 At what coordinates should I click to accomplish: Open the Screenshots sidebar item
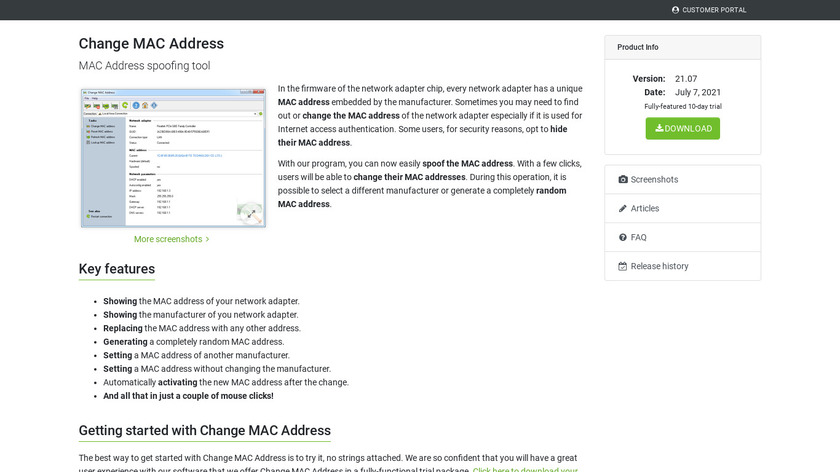pyautogui.click(x=682, y=179)
